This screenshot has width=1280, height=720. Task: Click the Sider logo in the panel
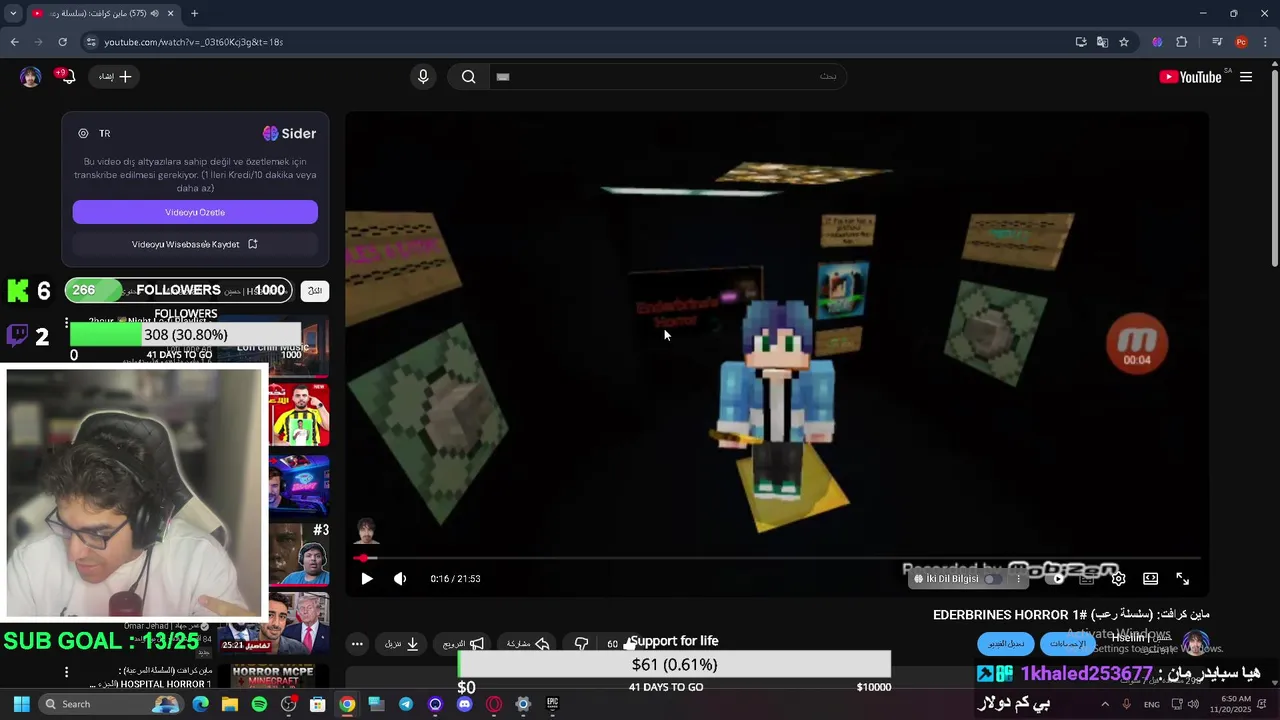click(x=289, y=133)
